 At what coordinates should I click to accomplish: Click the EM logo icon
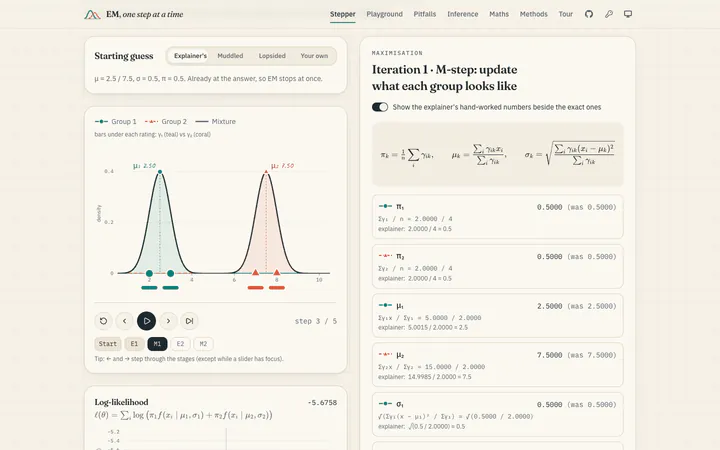92,14
